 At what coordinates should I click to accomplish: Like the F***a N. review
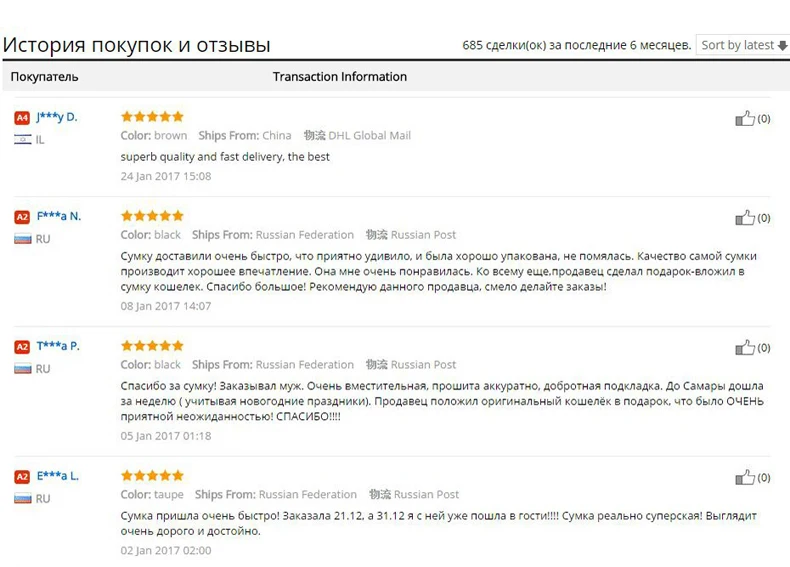coord(745,218)
